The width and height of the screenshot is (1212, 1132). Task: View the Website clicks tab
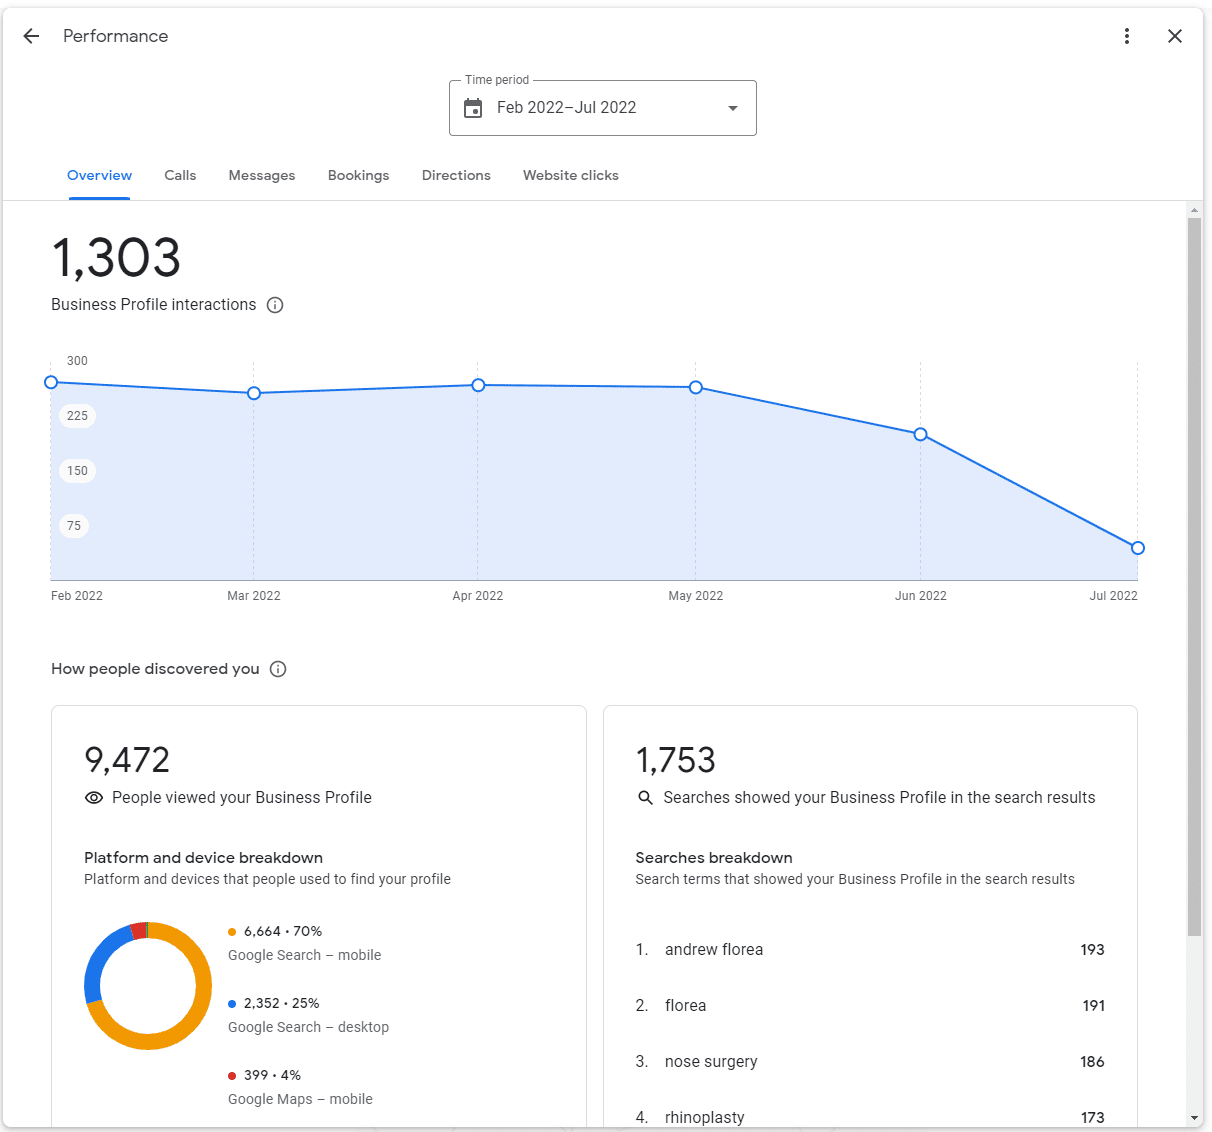[570, 175]
